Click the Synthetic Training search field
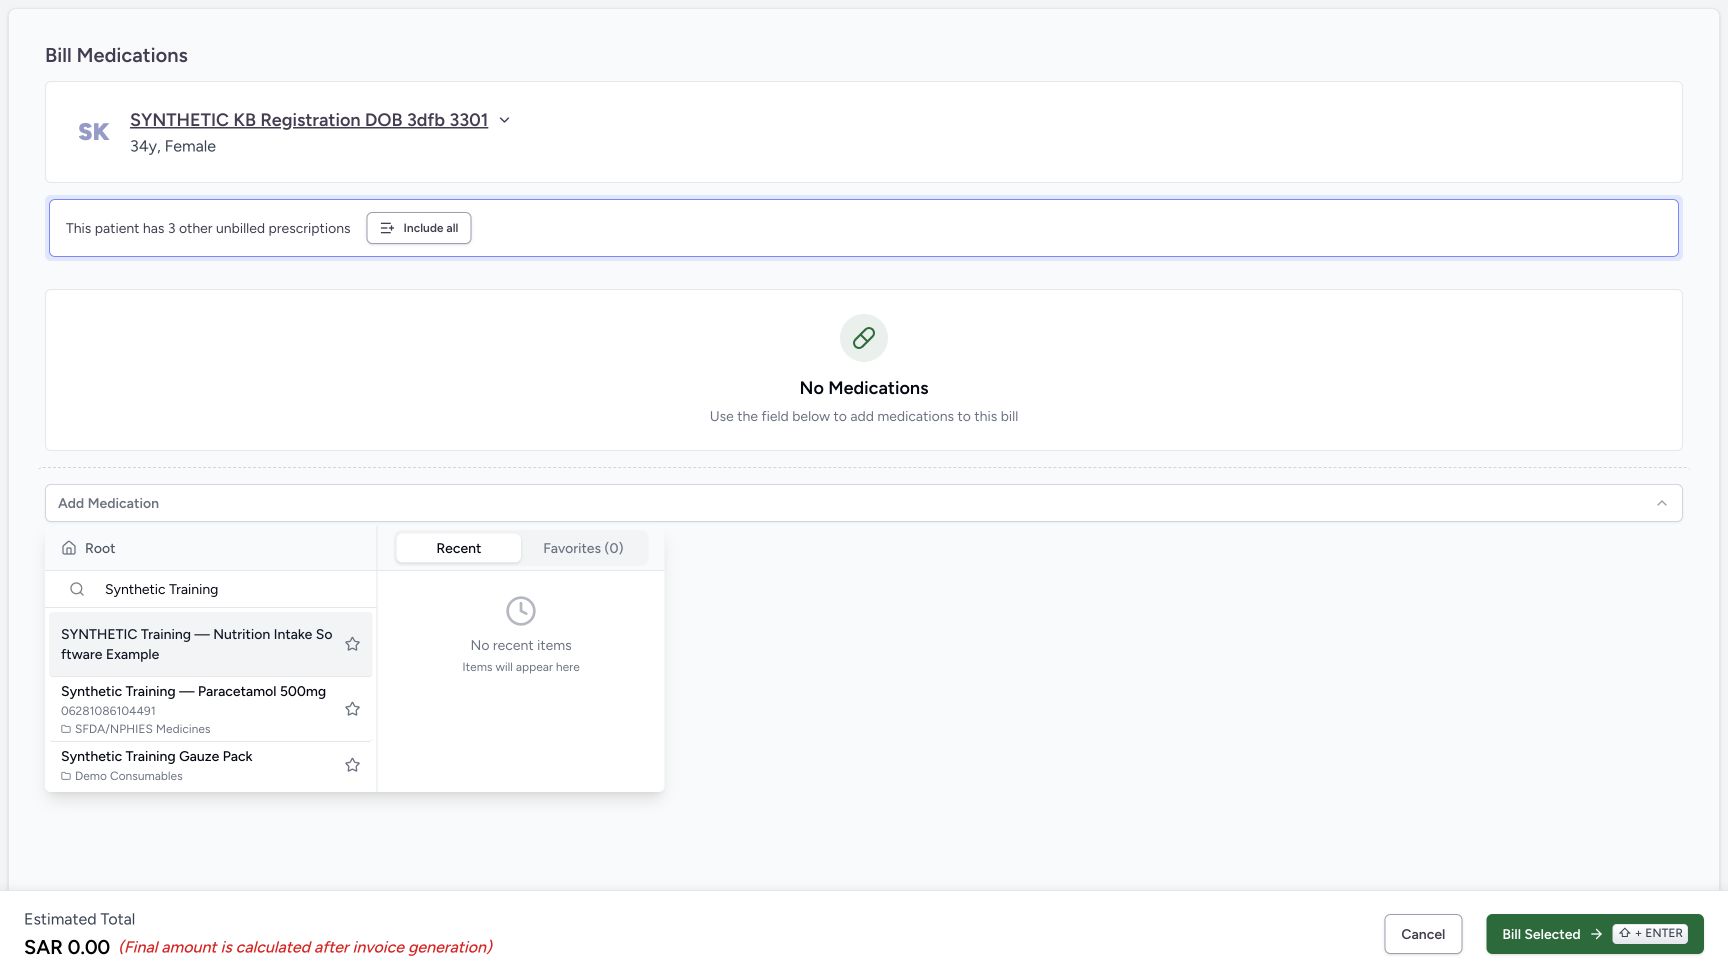This screenshot has width=1728, height=977. (211, 589)
